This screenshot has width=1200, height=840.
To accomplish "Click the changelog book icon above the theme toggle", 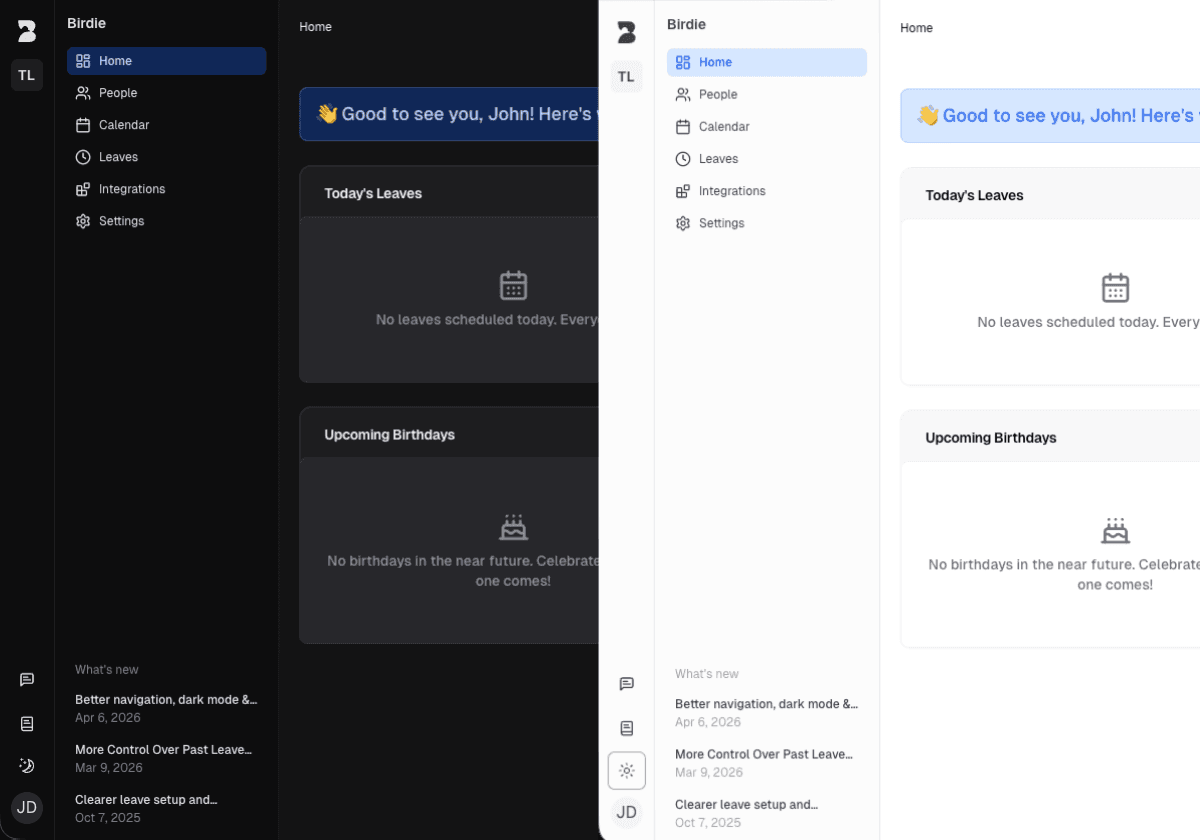I will 26,723.
